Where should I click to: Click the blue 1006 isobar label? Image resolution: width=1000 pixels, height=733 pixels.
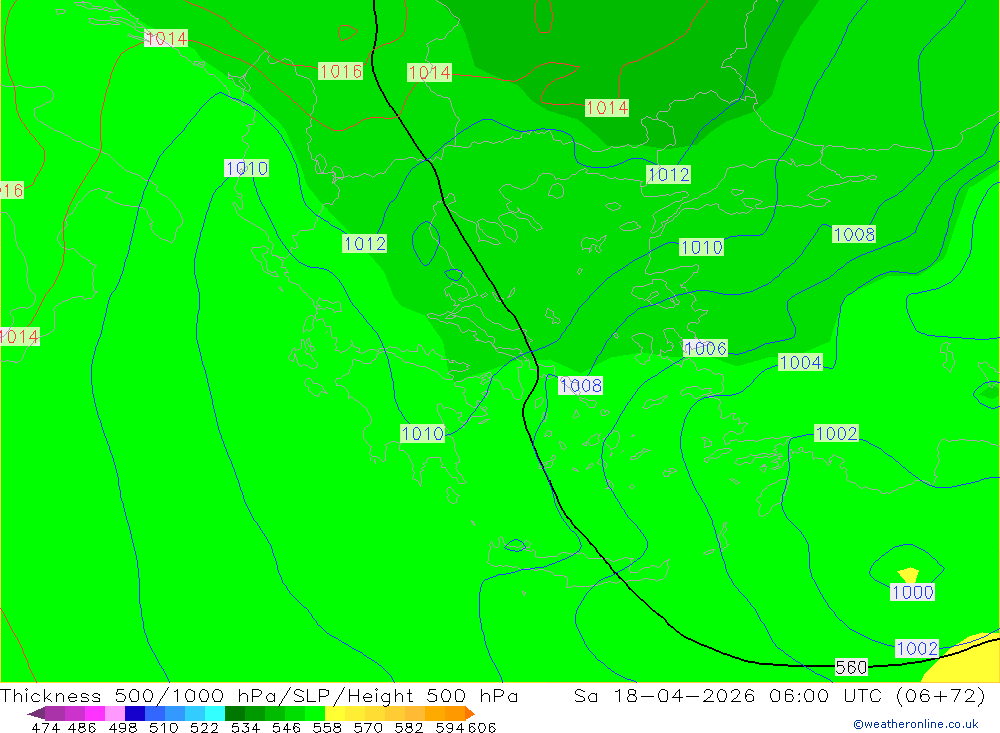click(x=705, y=348)
